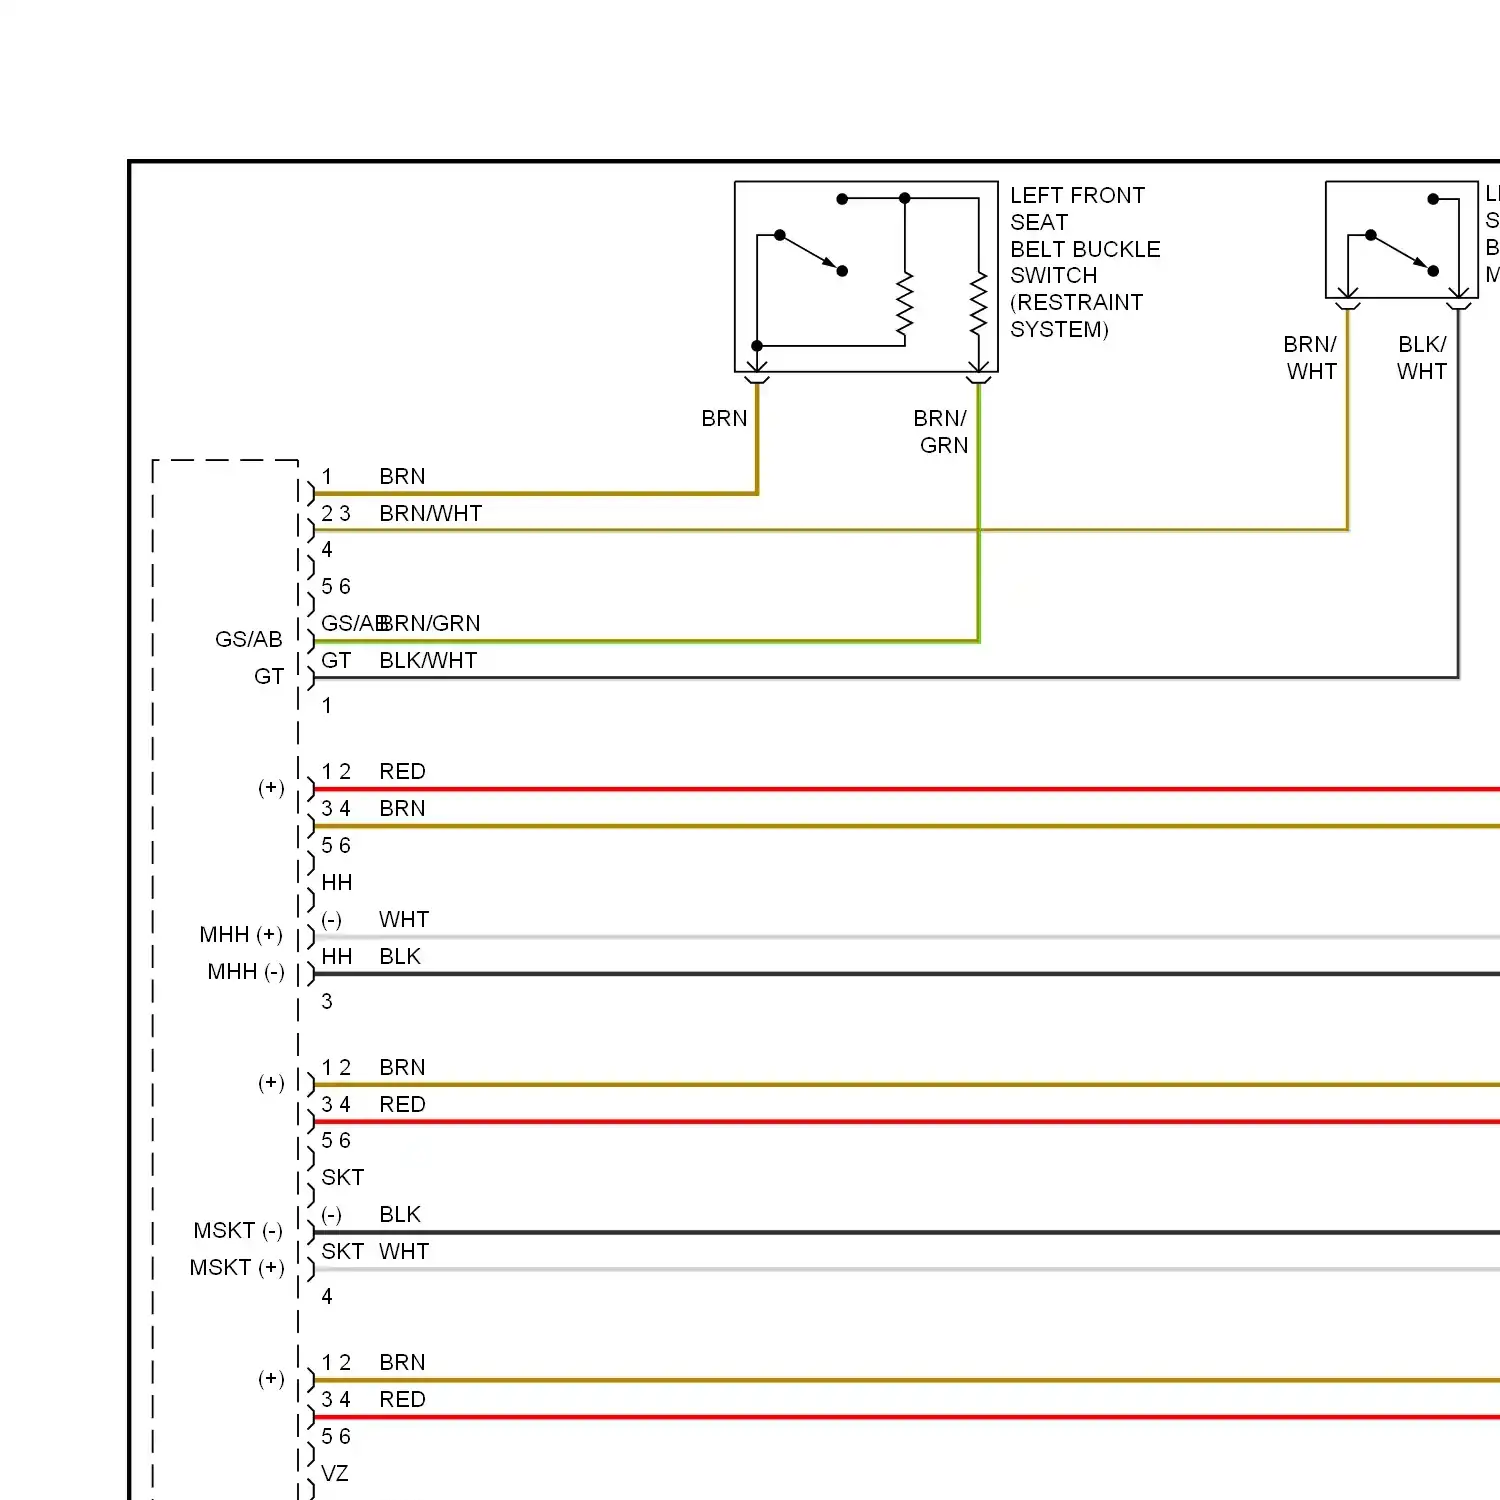Click the pin number 4 below the 2 3 BRN/WHT row
Screen dimensions: 1500x1500
click(x=327, y=549)
